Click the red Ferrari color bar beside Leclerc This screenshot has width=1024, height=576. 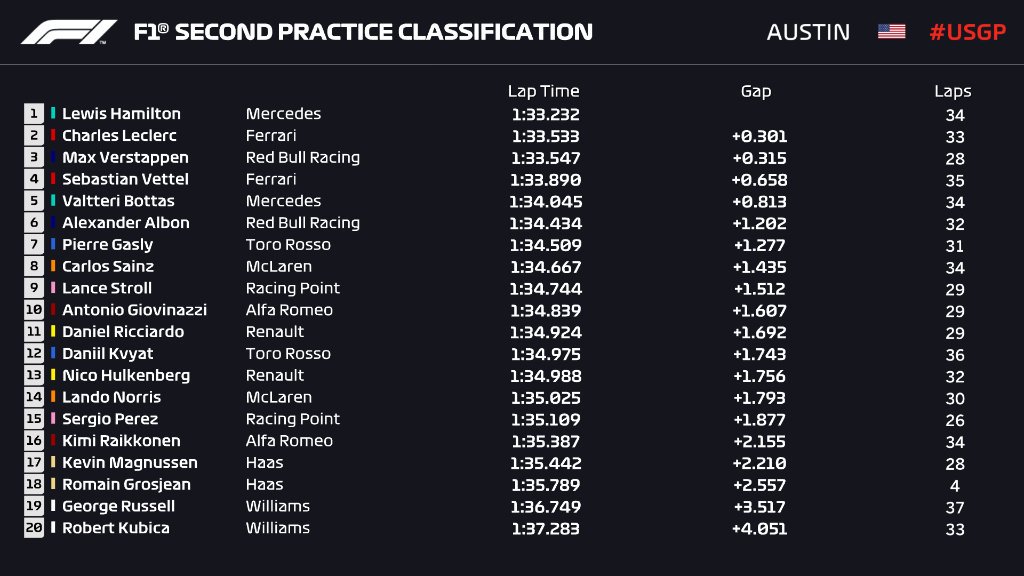click(x=53, y=136)
